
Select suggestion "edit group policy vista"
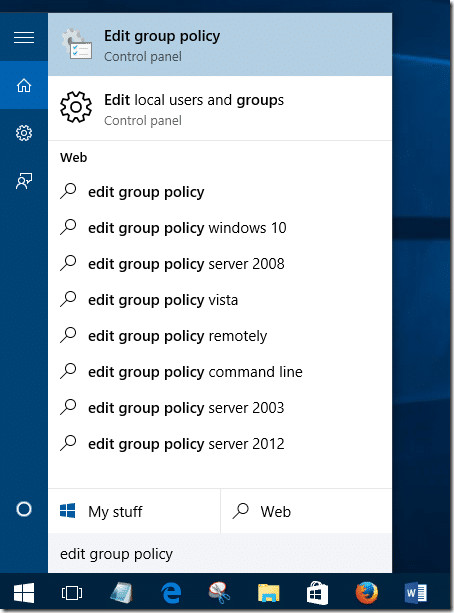point(220,300)
